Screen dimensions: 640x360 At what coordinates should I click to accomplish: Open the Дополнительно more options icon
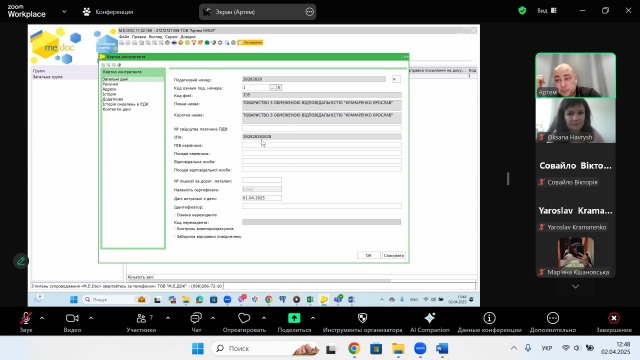coord(553,318)
